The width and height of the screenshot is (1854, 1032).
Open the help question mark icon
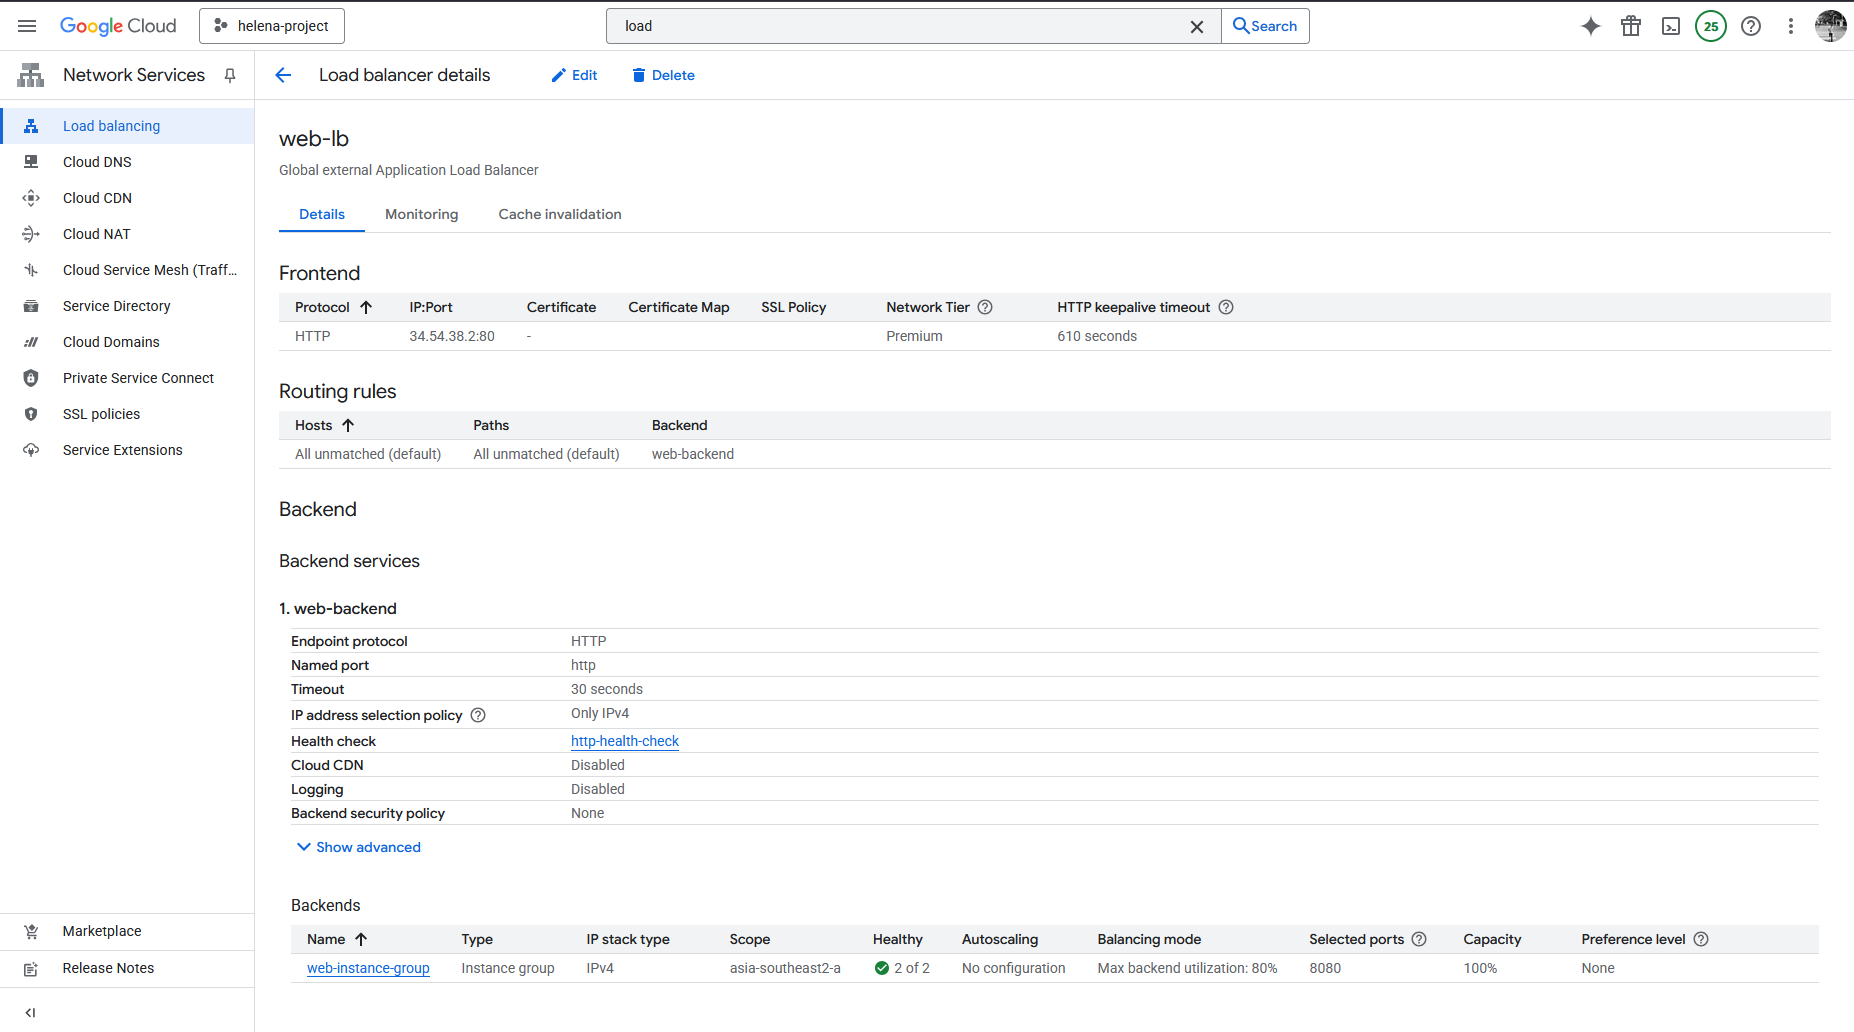click(x=1750, y=26)
